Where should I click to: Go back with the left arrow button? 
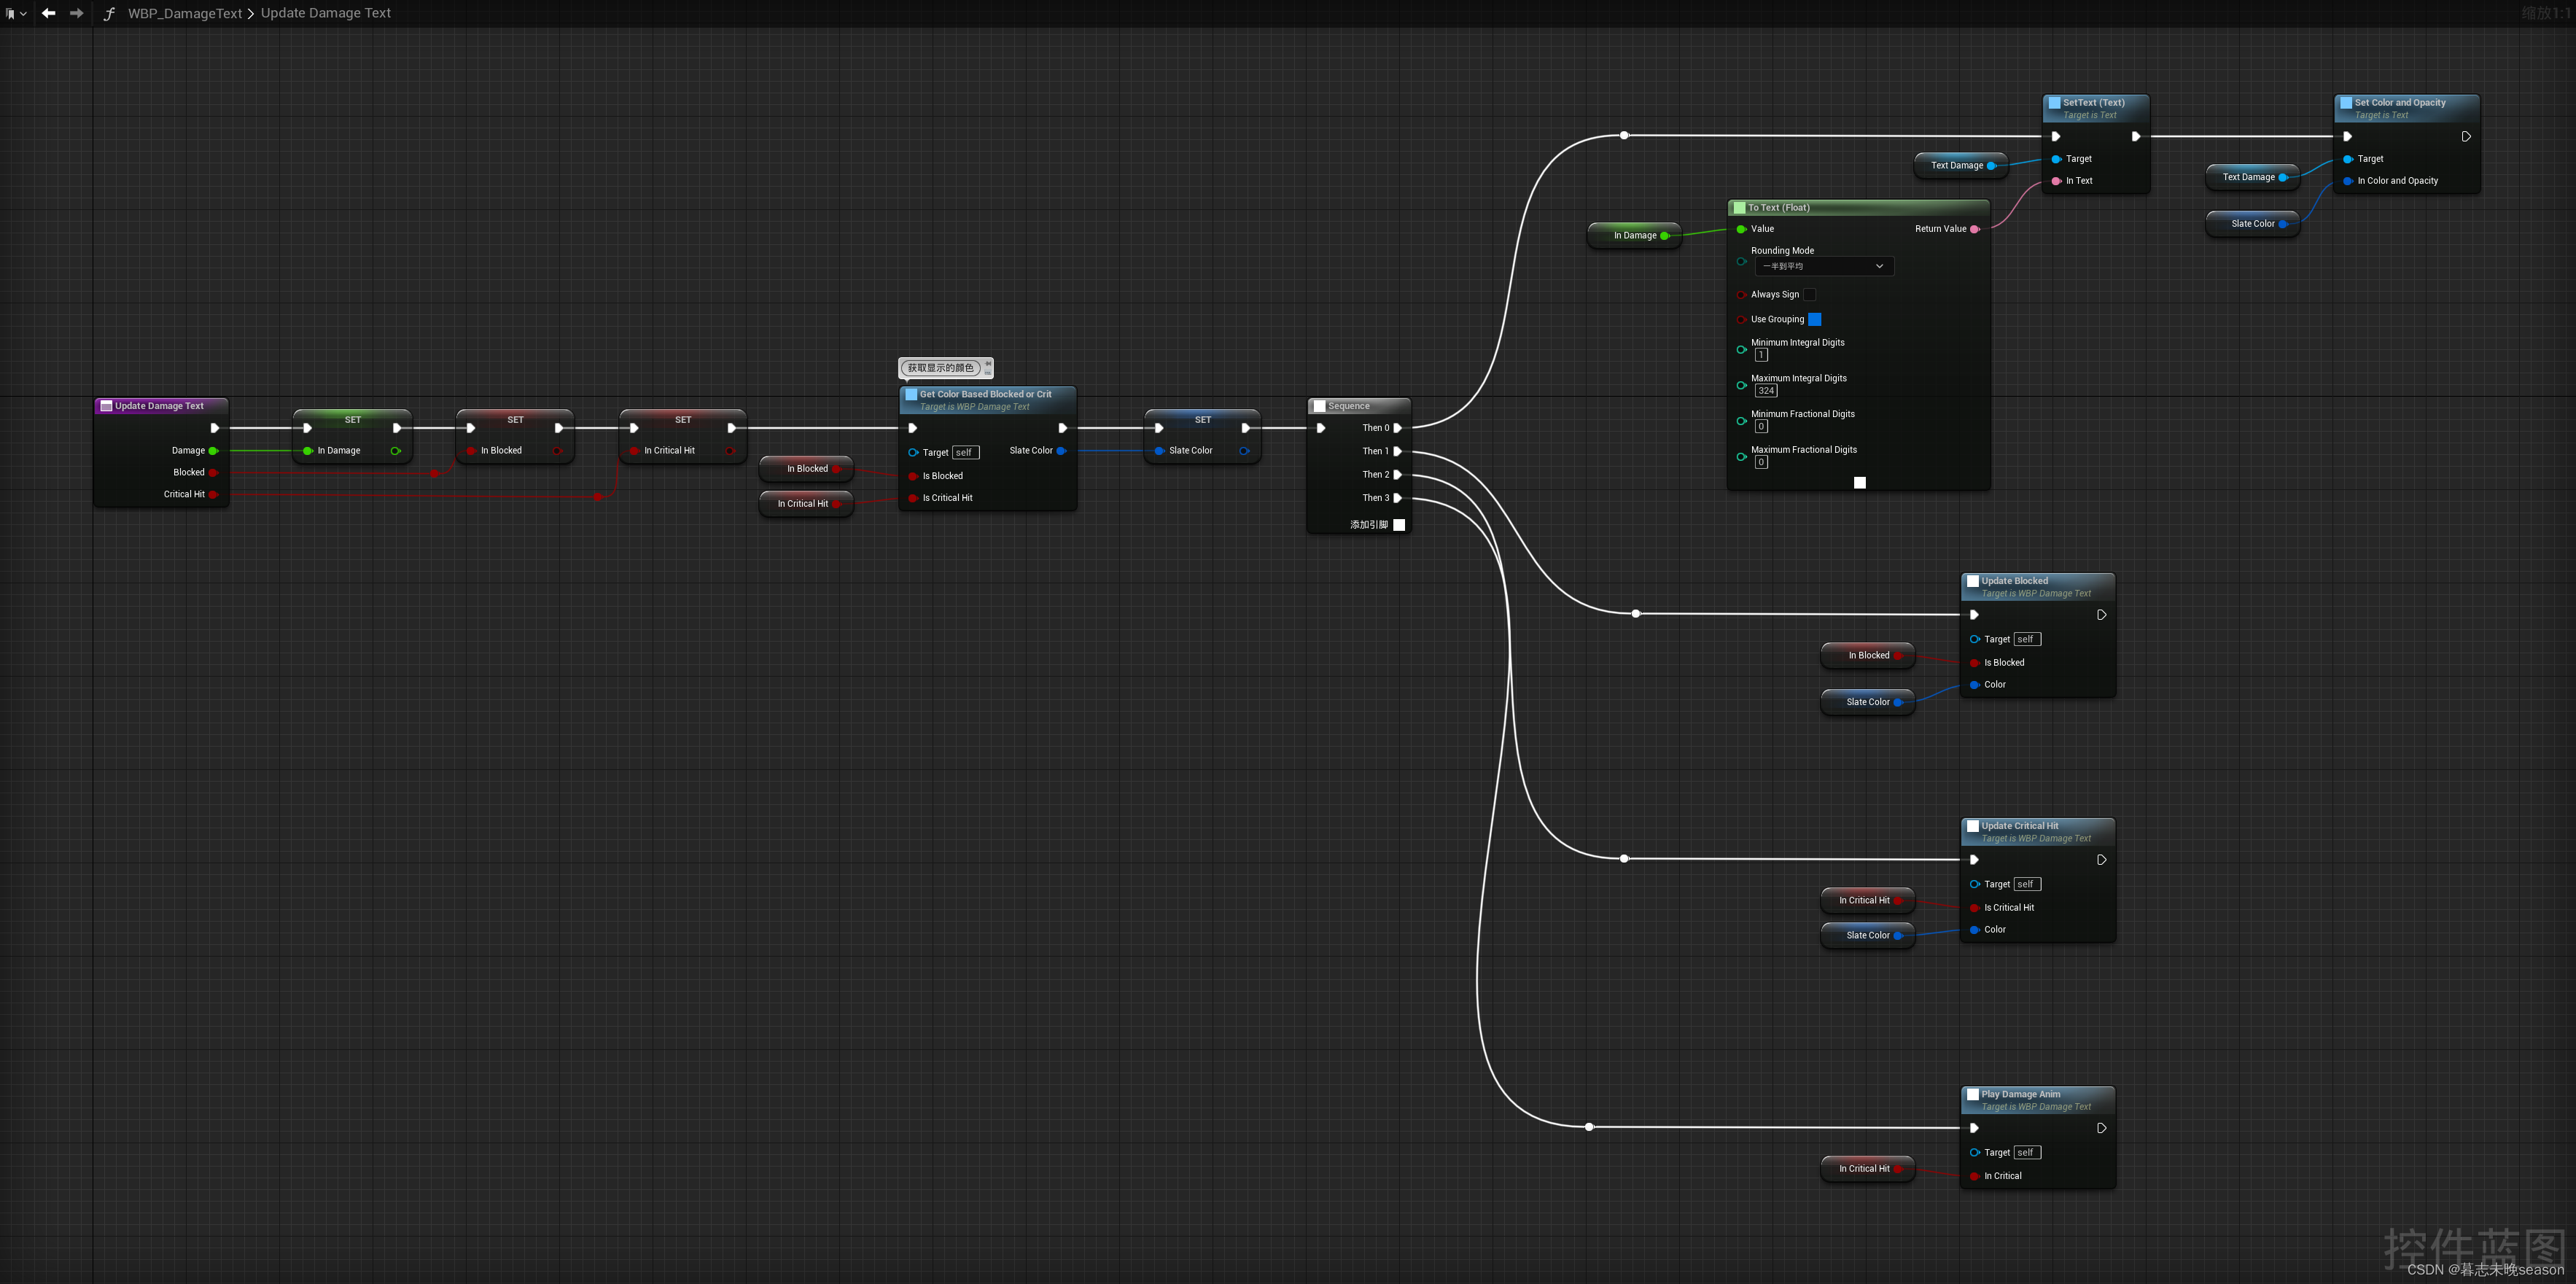(x=48, y=13)
